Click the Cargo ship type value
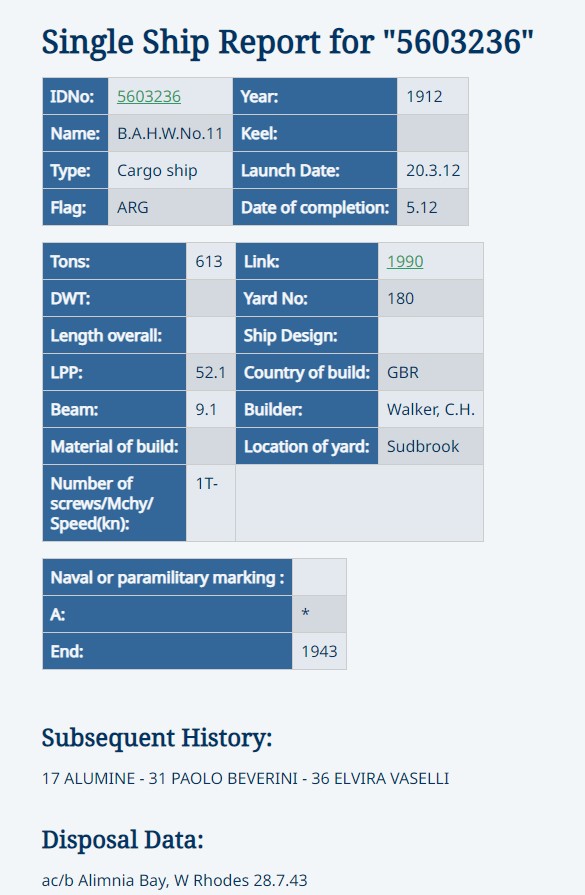The height and width of the screenshot is (895, 585). pyautogui.click(x=158, y=171)
